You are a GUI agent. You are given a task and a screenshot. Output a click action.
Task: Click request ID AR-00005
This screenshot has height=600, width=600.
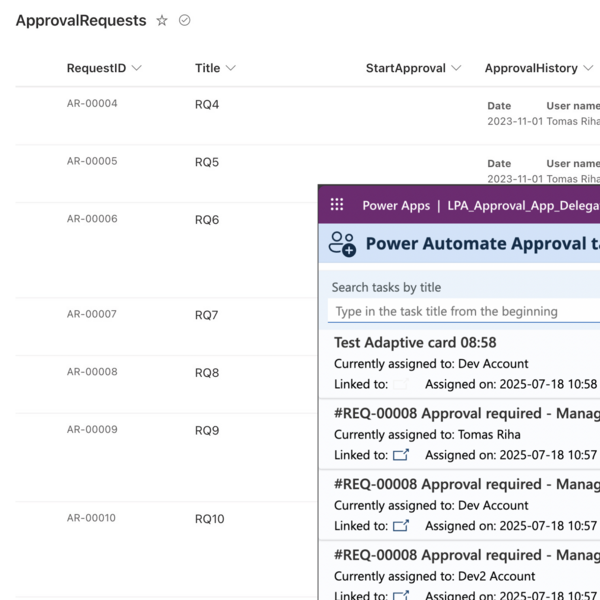pyautogui.click(x=92, y=161)
